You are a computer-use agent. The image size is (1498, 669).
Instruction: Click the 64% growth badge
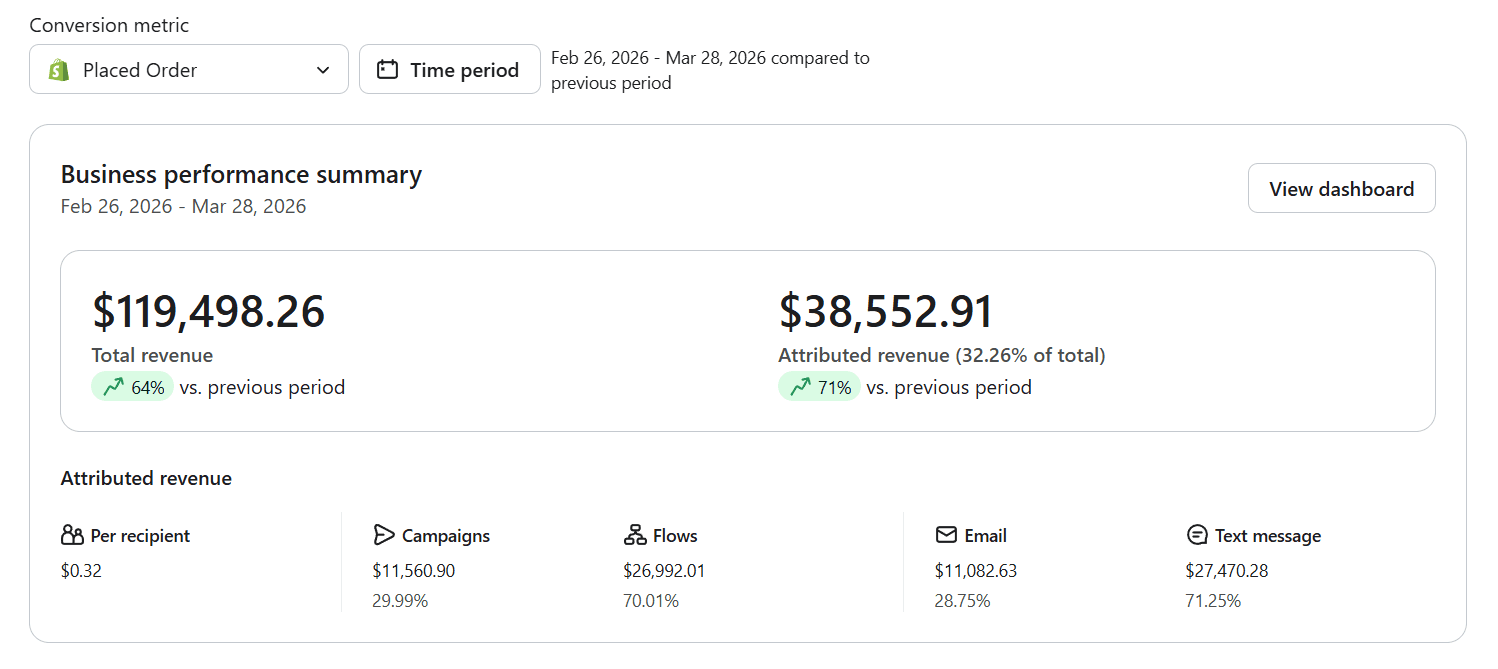click(132, 386)
